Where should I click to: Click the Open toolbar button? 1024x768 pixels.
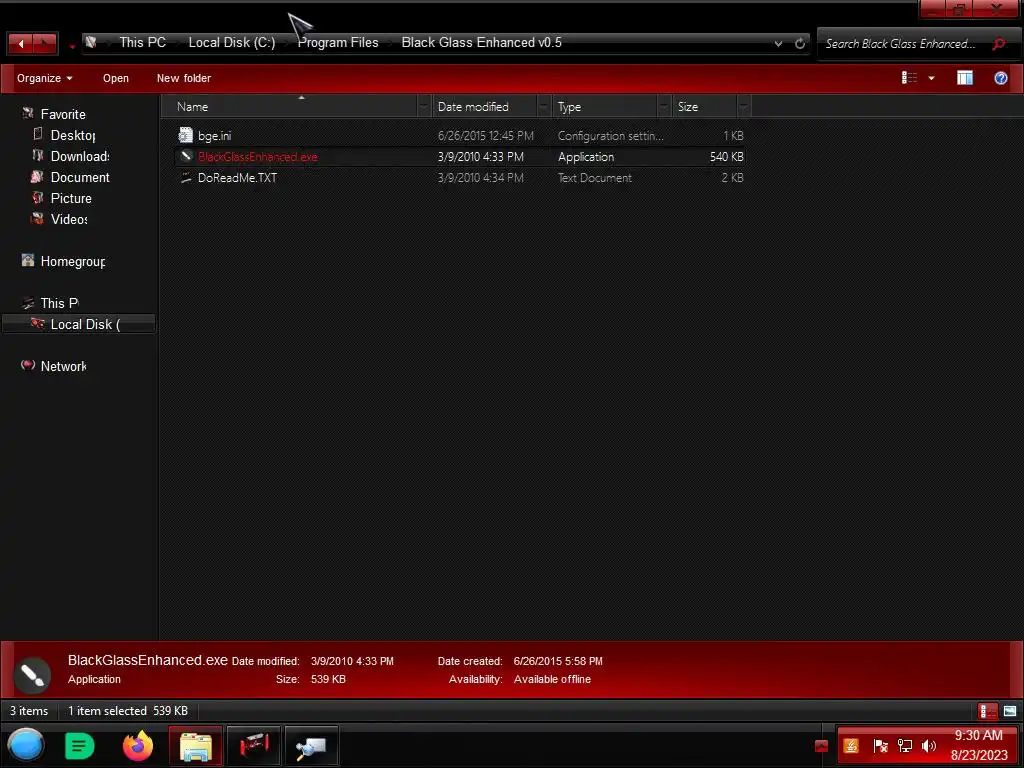(116, 78)
